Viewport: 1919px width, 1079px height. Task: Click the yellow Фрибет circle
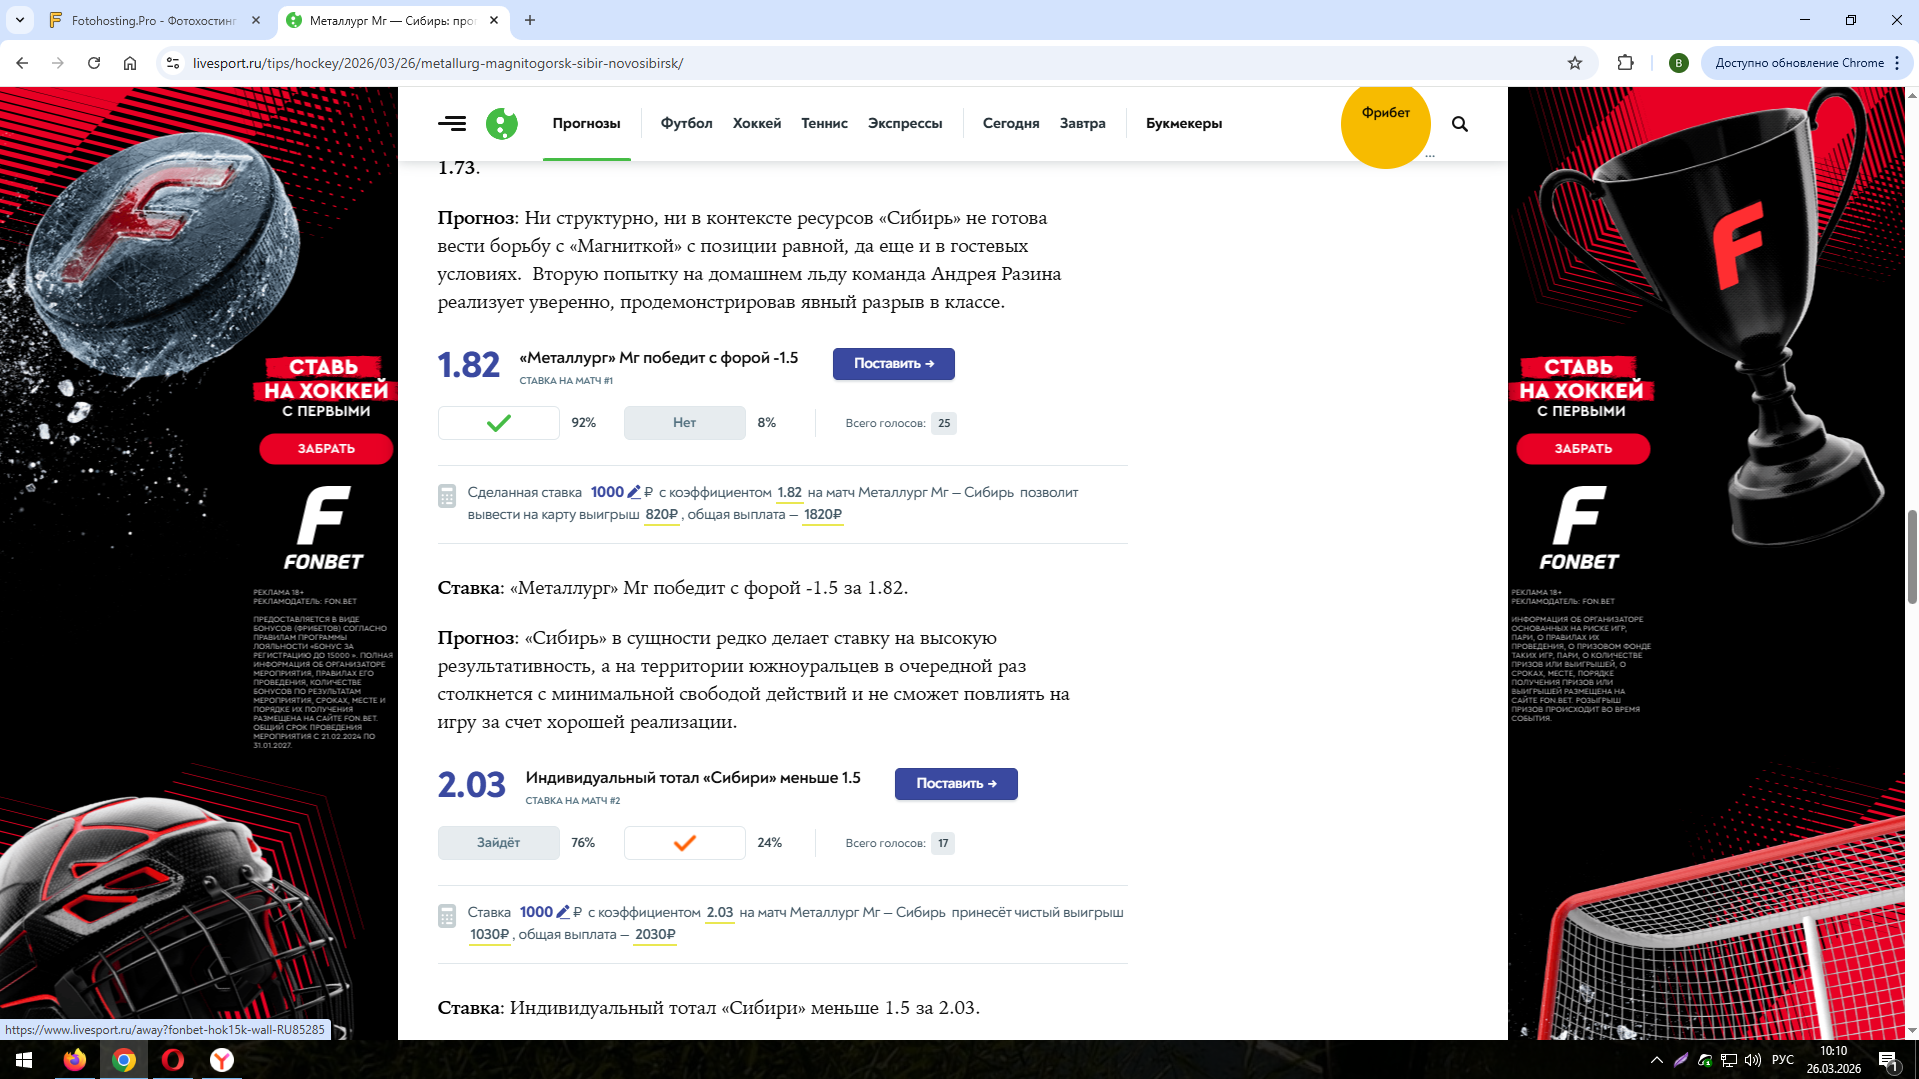pos(1386,124)
